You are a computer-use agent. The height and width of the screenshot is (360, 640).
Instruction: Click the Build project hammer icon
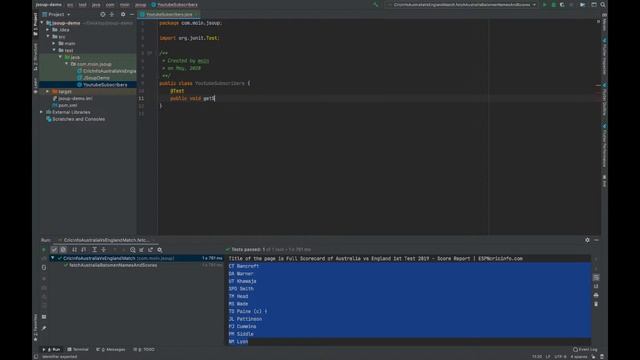pos(376,5)
